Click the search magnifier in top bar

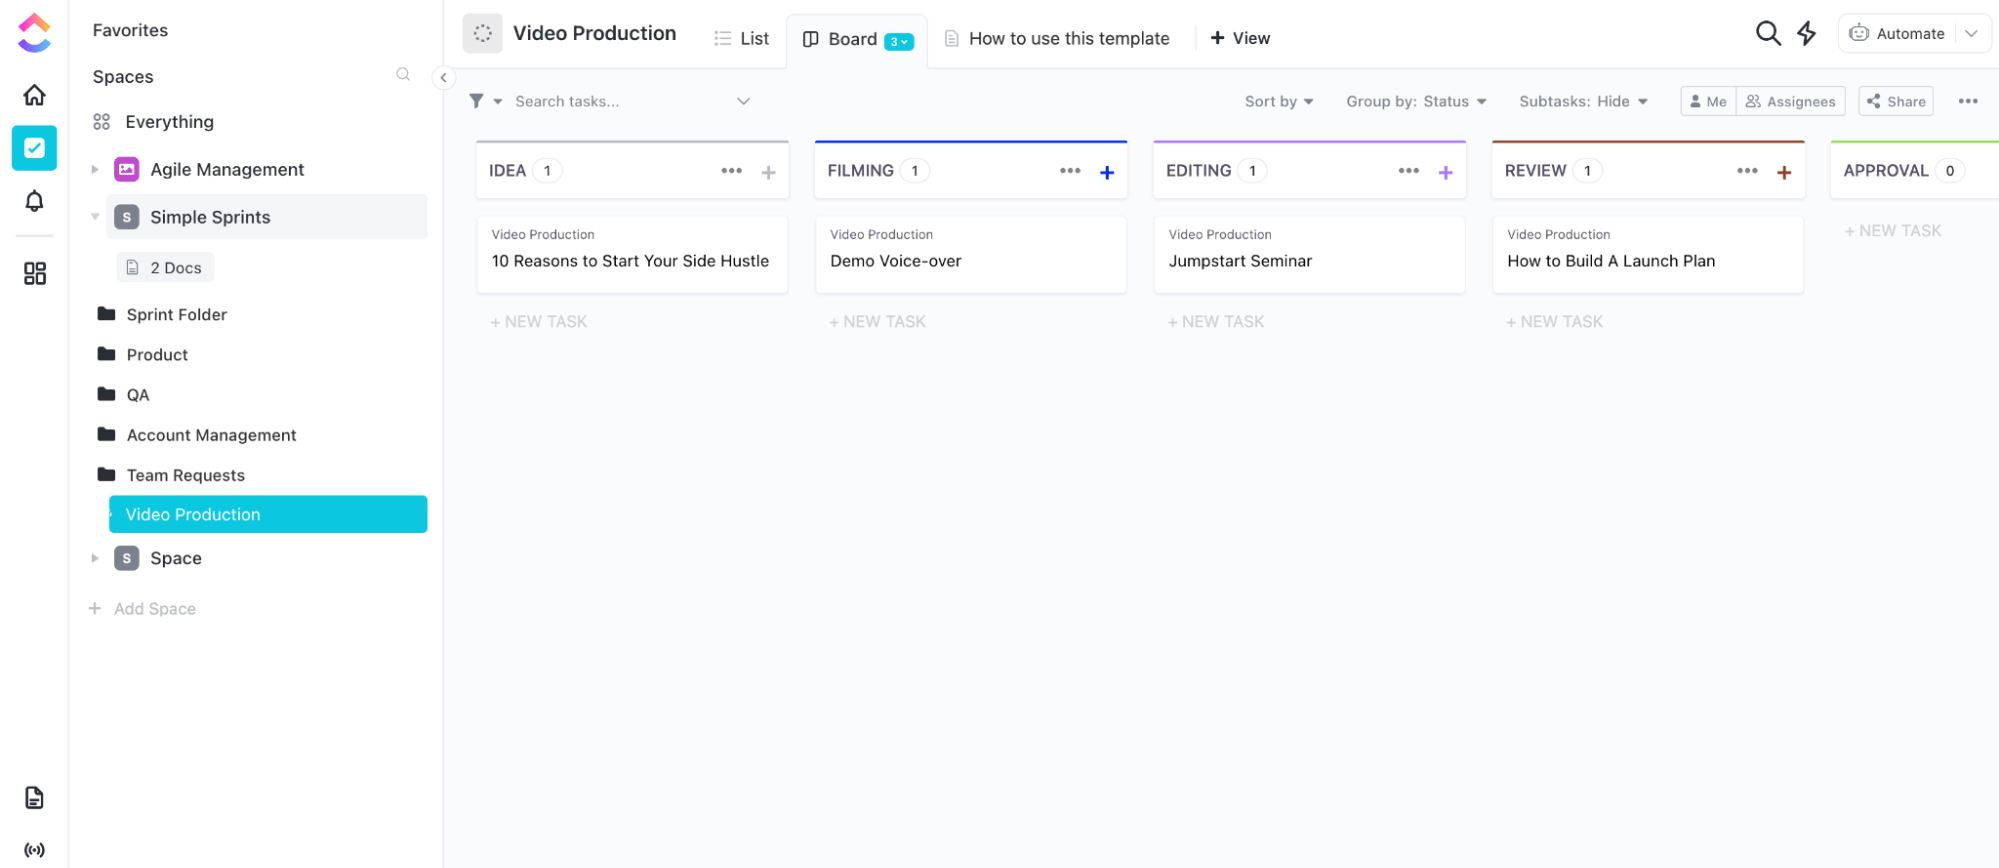pyautogui.click(x=1767, y=34)
